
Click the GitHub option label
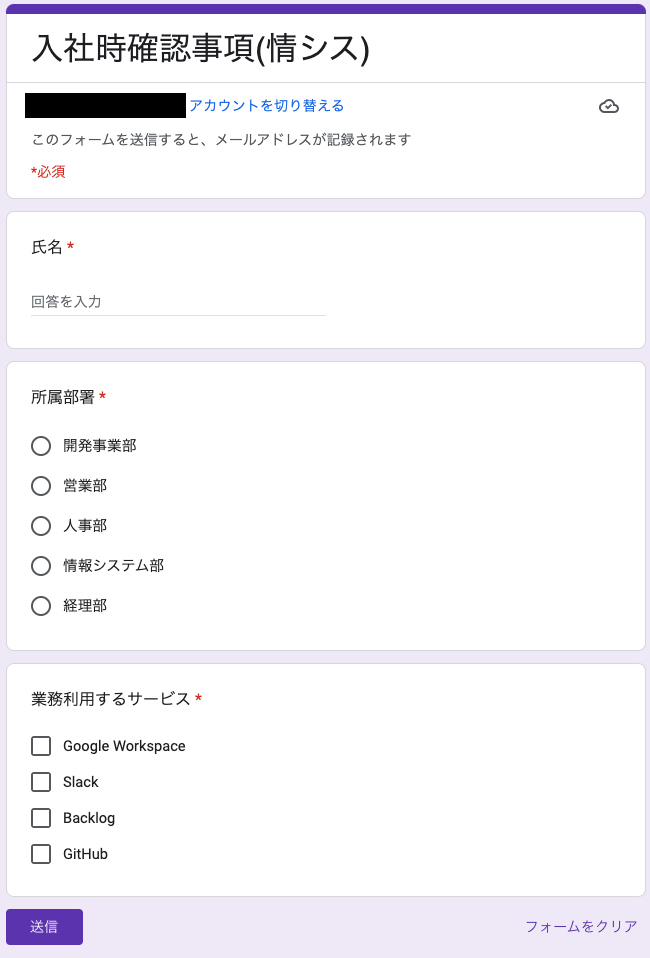coord(86,854)
